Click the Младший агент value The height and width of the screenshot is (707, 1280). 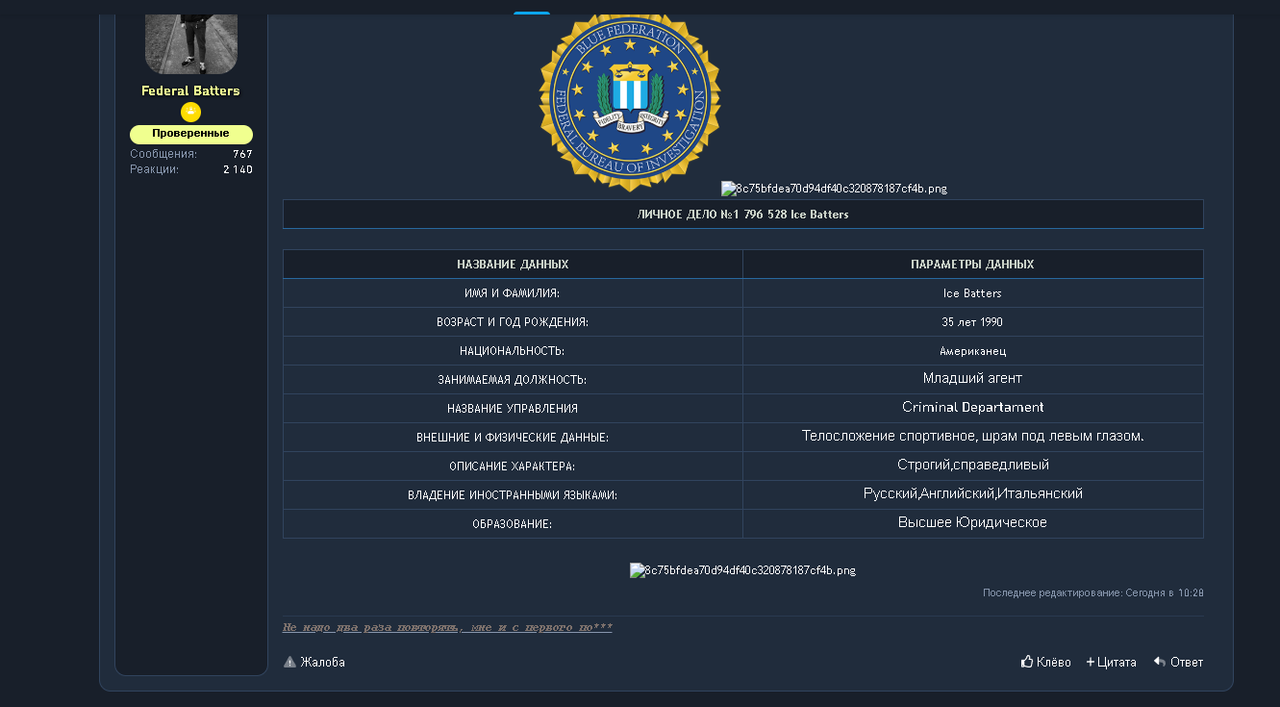973,378
